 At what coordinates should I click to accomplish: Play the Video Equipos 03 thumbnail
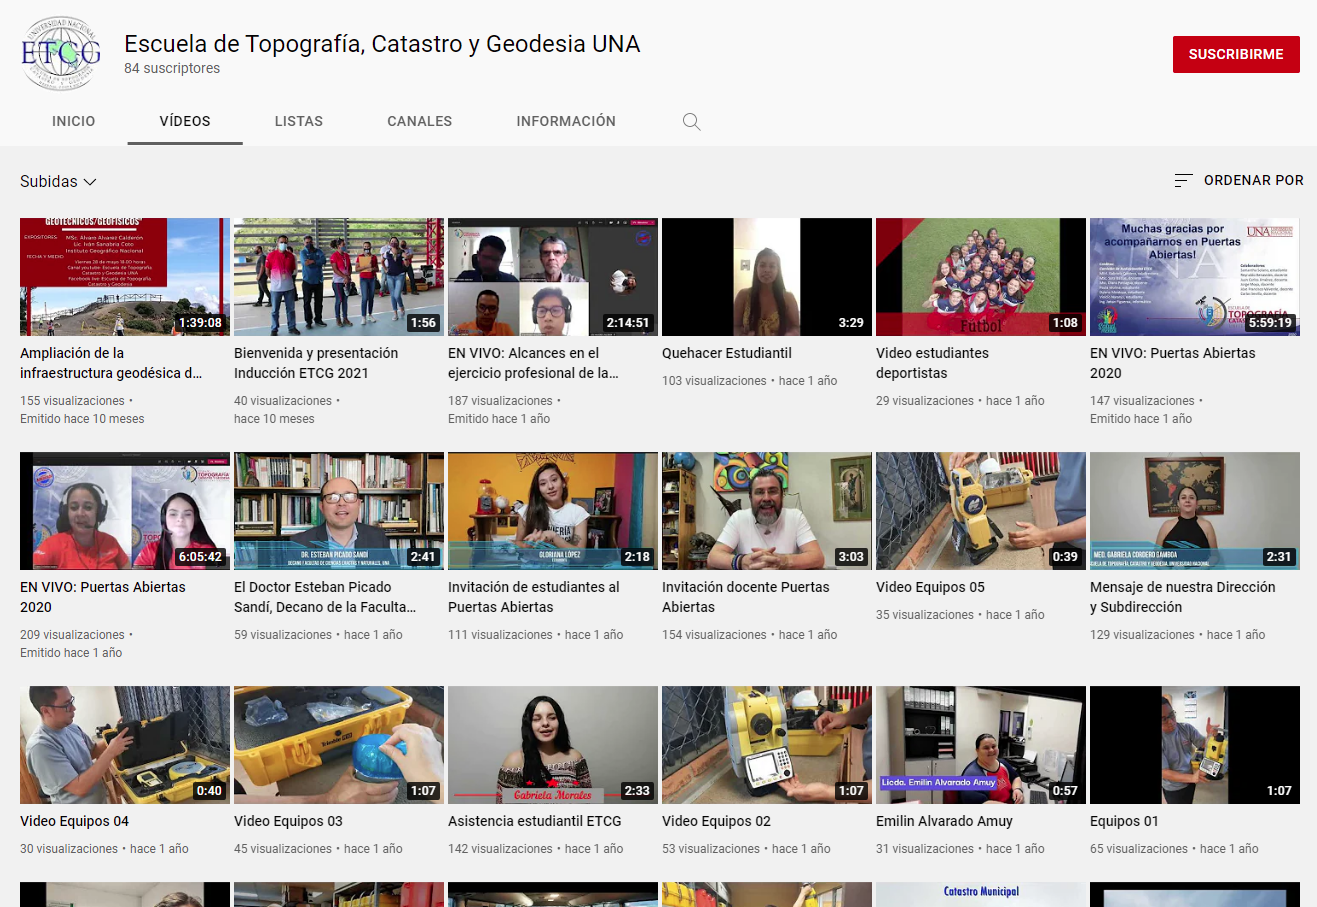click(x=339, y=745)
